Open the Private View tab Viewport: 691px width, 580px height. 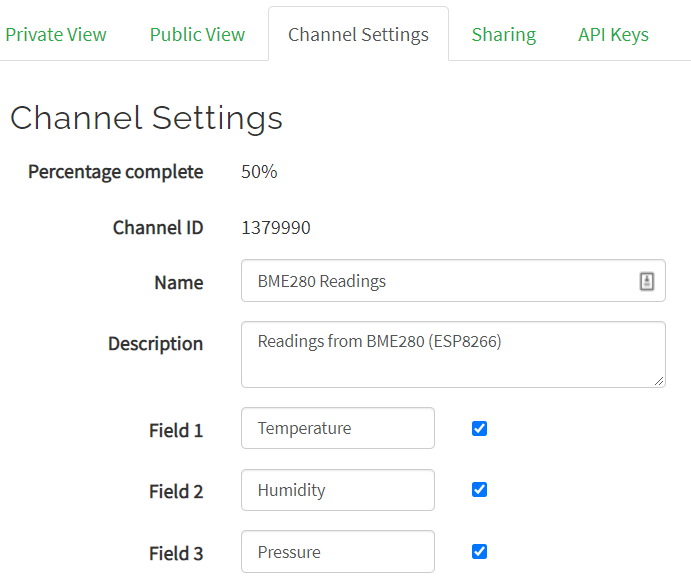coord(56,34)
